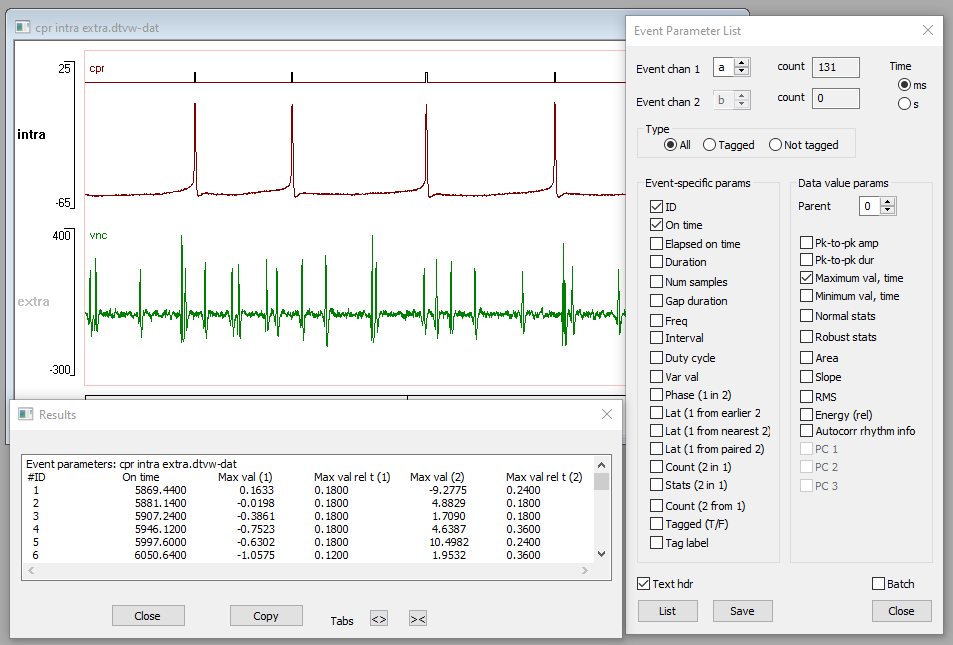Uncheck the ID event parameter
This screenshot has height=645, width=953.
tap(655, 206)
